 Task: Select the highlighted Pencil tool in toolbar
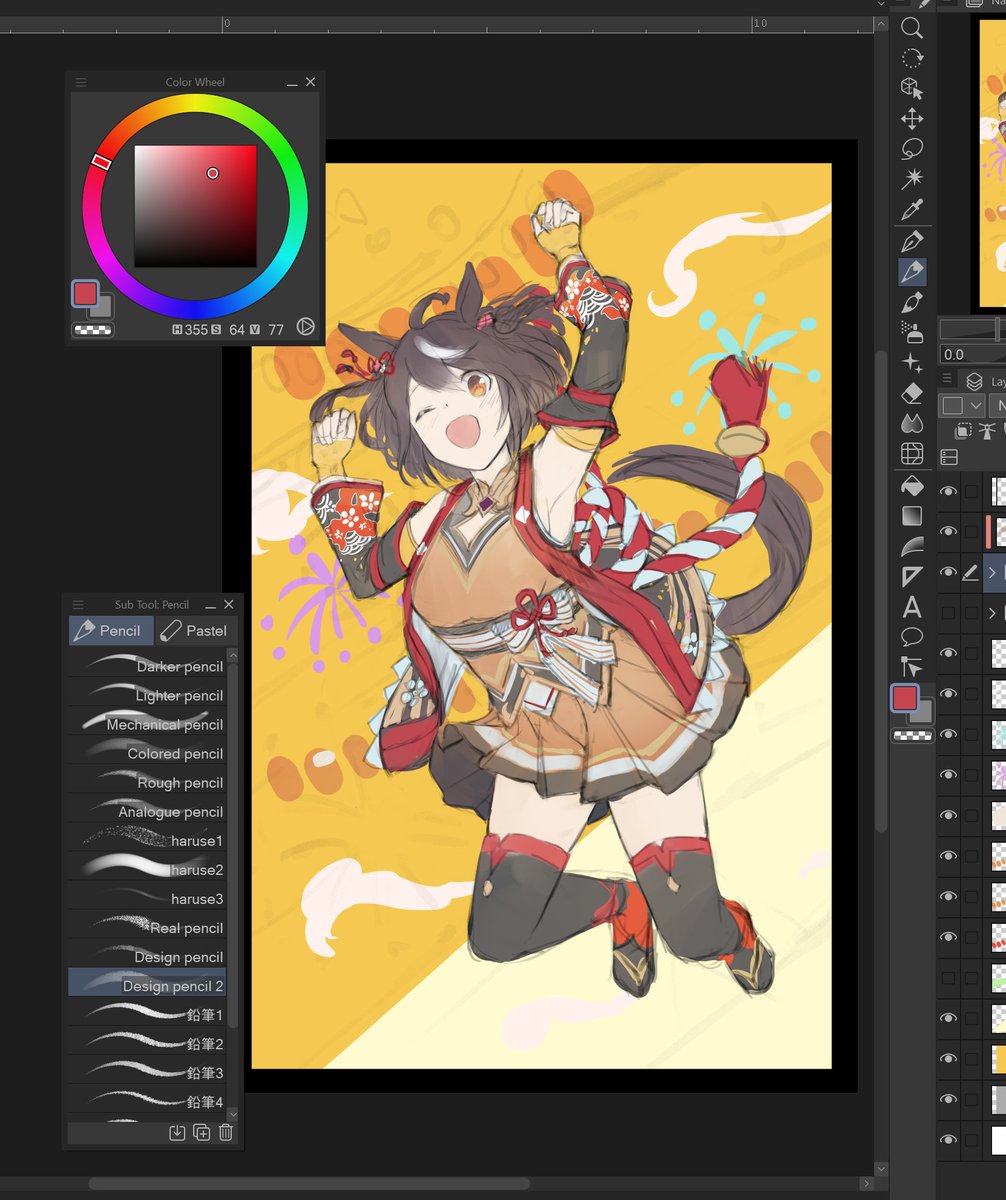912,271
